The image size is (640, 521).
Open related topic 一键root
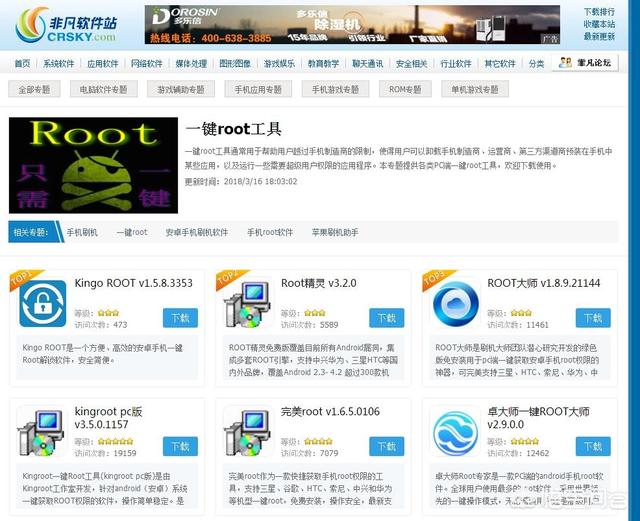pyautogui.click(x=132, y=232)
